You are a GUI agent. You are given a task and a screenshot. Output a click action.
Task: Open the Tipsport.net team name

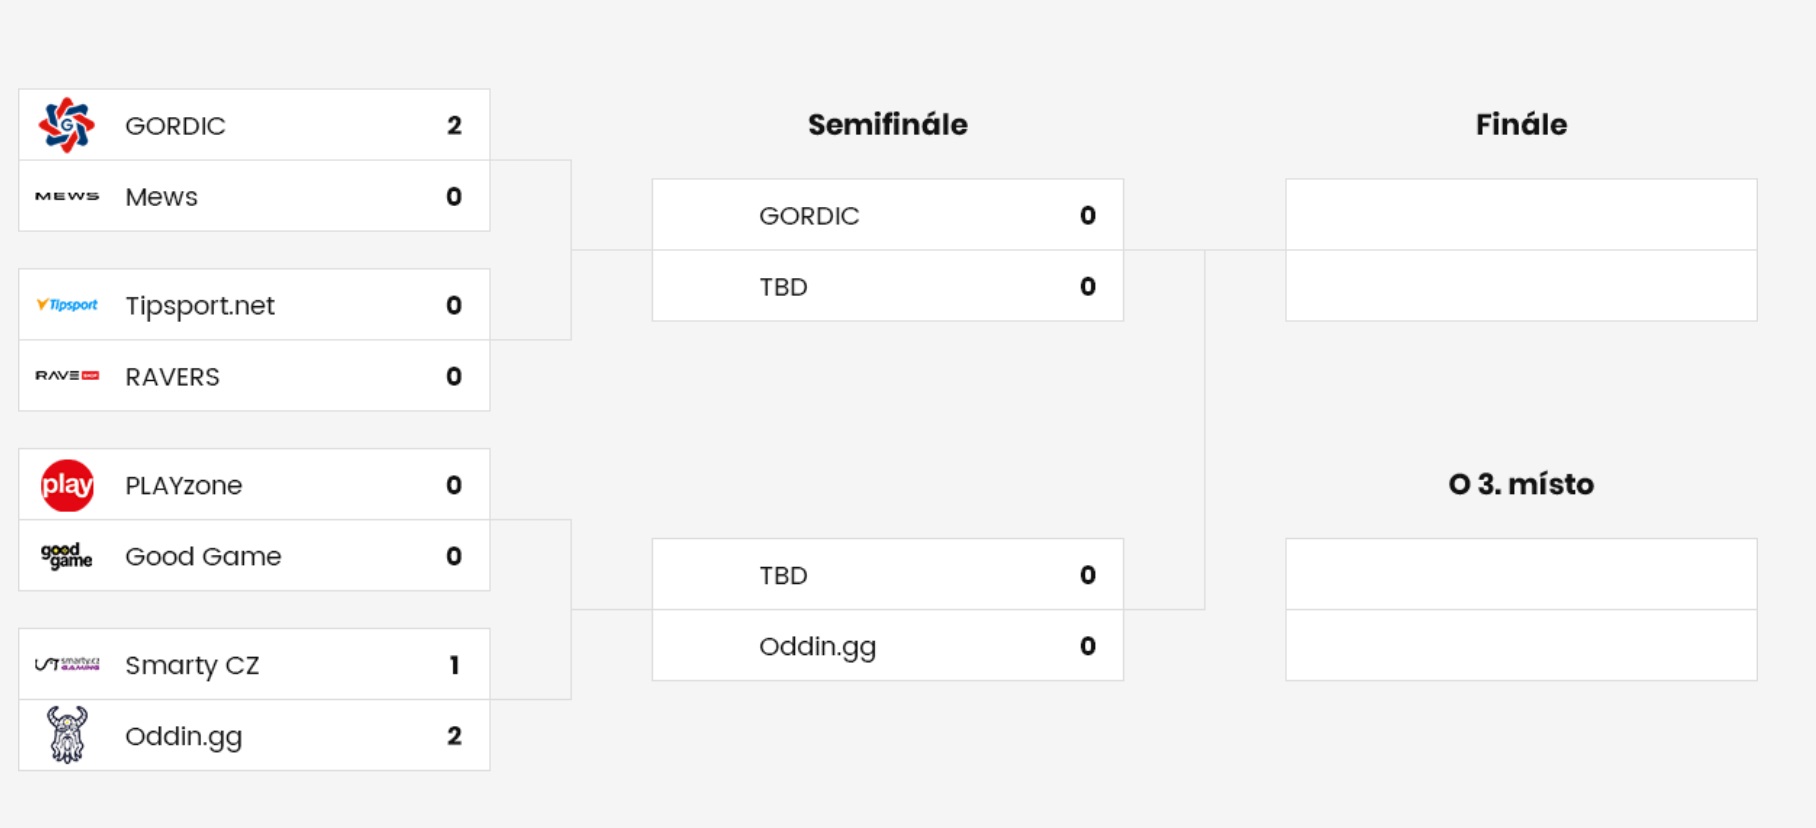point(200,305)
